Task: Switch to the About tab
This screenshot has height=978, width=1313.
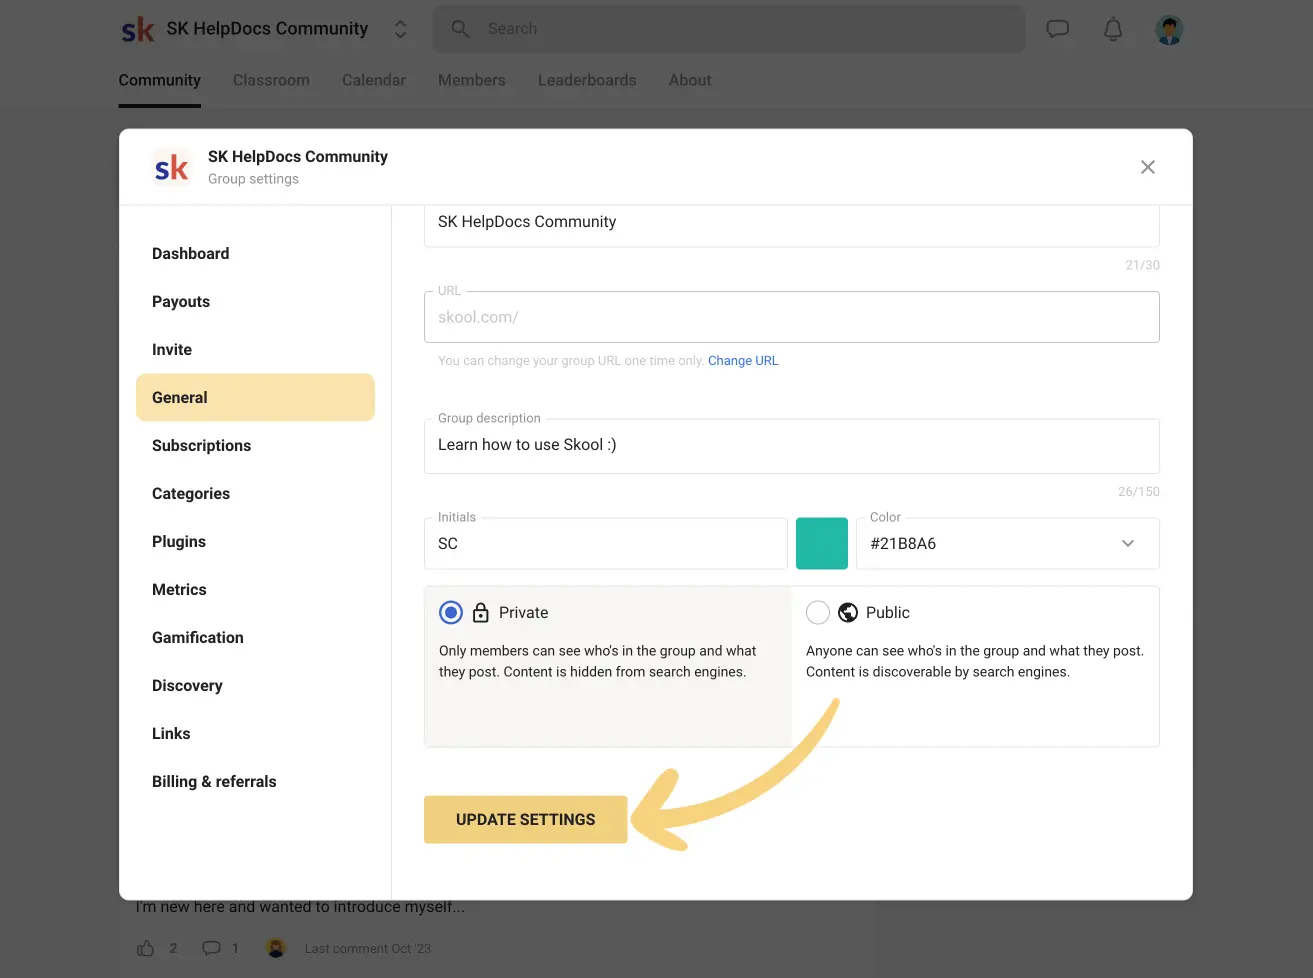Action: click(690, 80)
